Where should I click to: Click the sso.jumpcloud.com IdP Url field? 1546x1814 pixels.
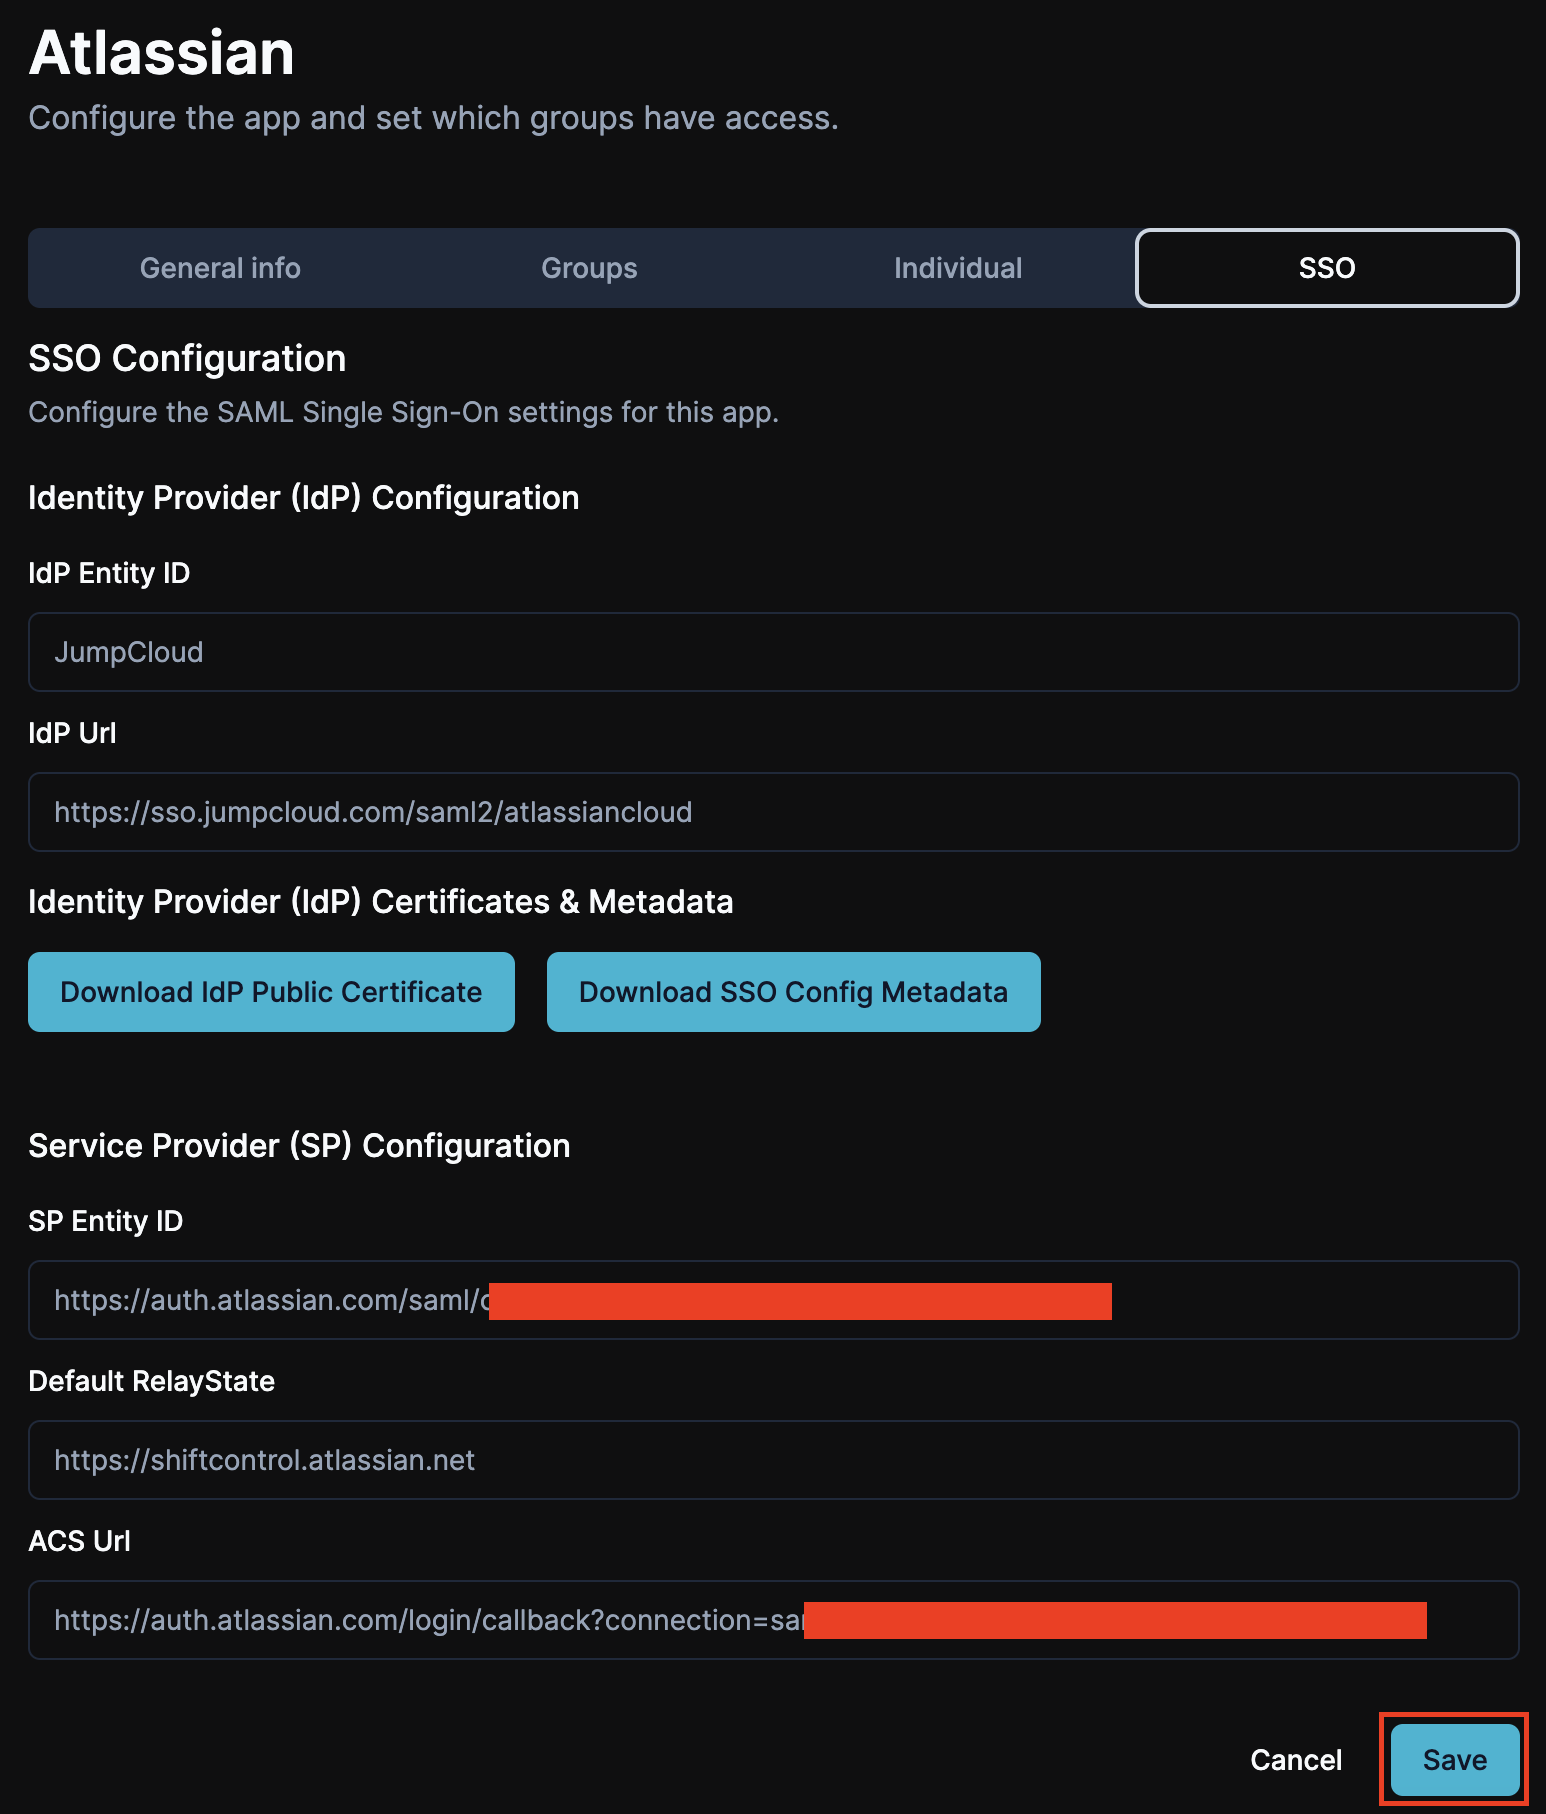tap(773, 812)
